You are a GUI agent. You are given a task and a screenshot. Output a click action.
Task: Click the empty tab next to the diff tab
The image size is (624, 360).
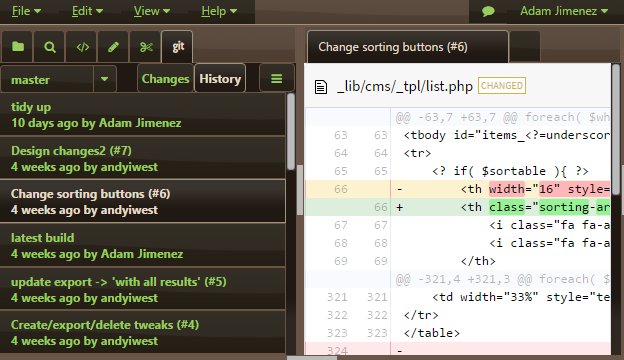(x=525, y=47)
